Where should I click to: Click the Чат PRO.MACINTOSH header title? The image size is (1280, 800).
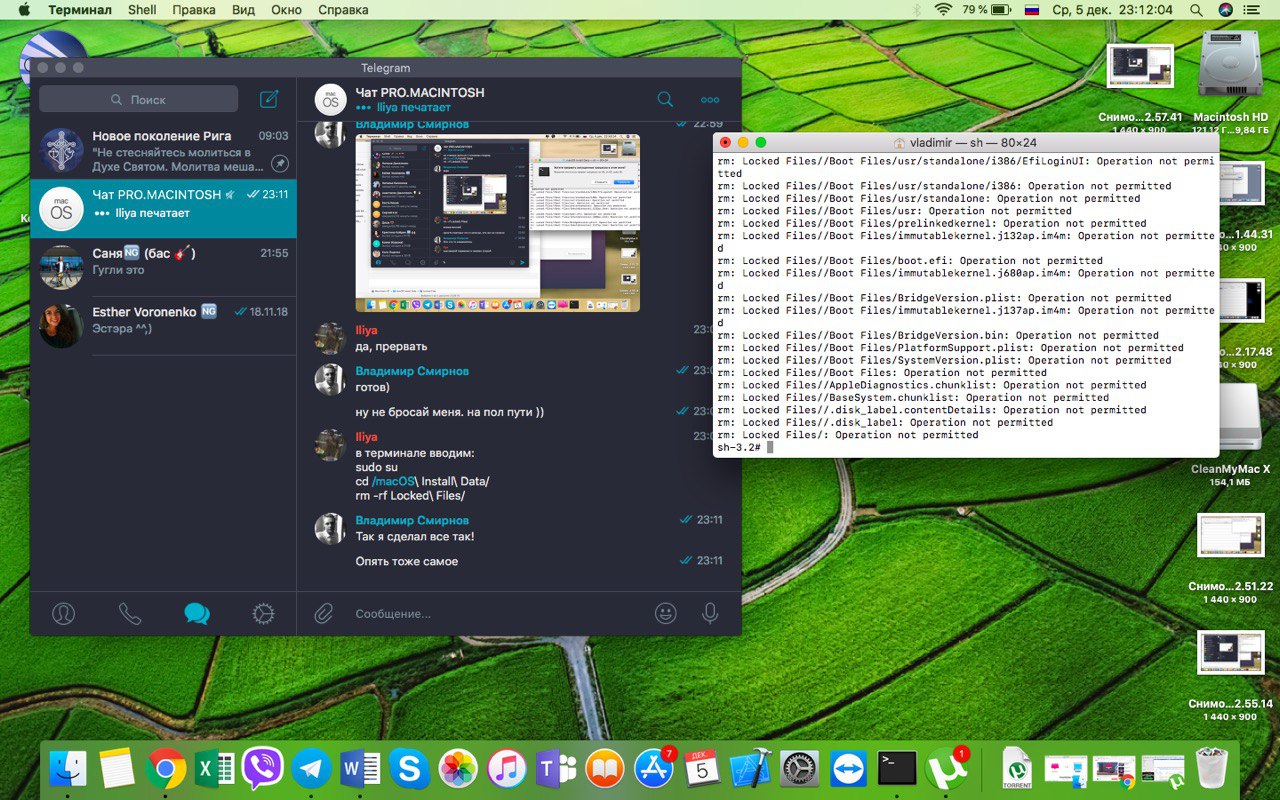(420, 92)
